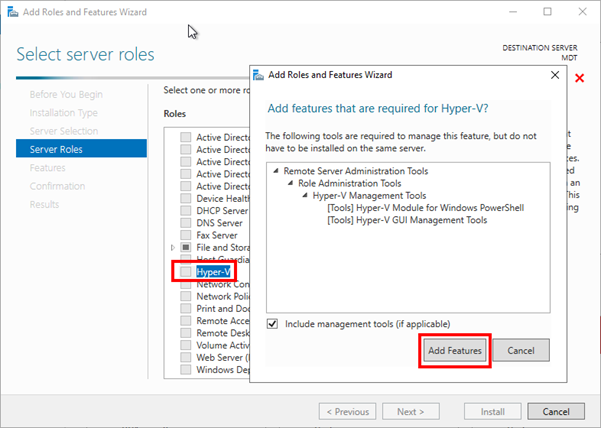
Task: Check the Remote Access role checkbox
Action: pyautogui.click(x=186, y=321)
